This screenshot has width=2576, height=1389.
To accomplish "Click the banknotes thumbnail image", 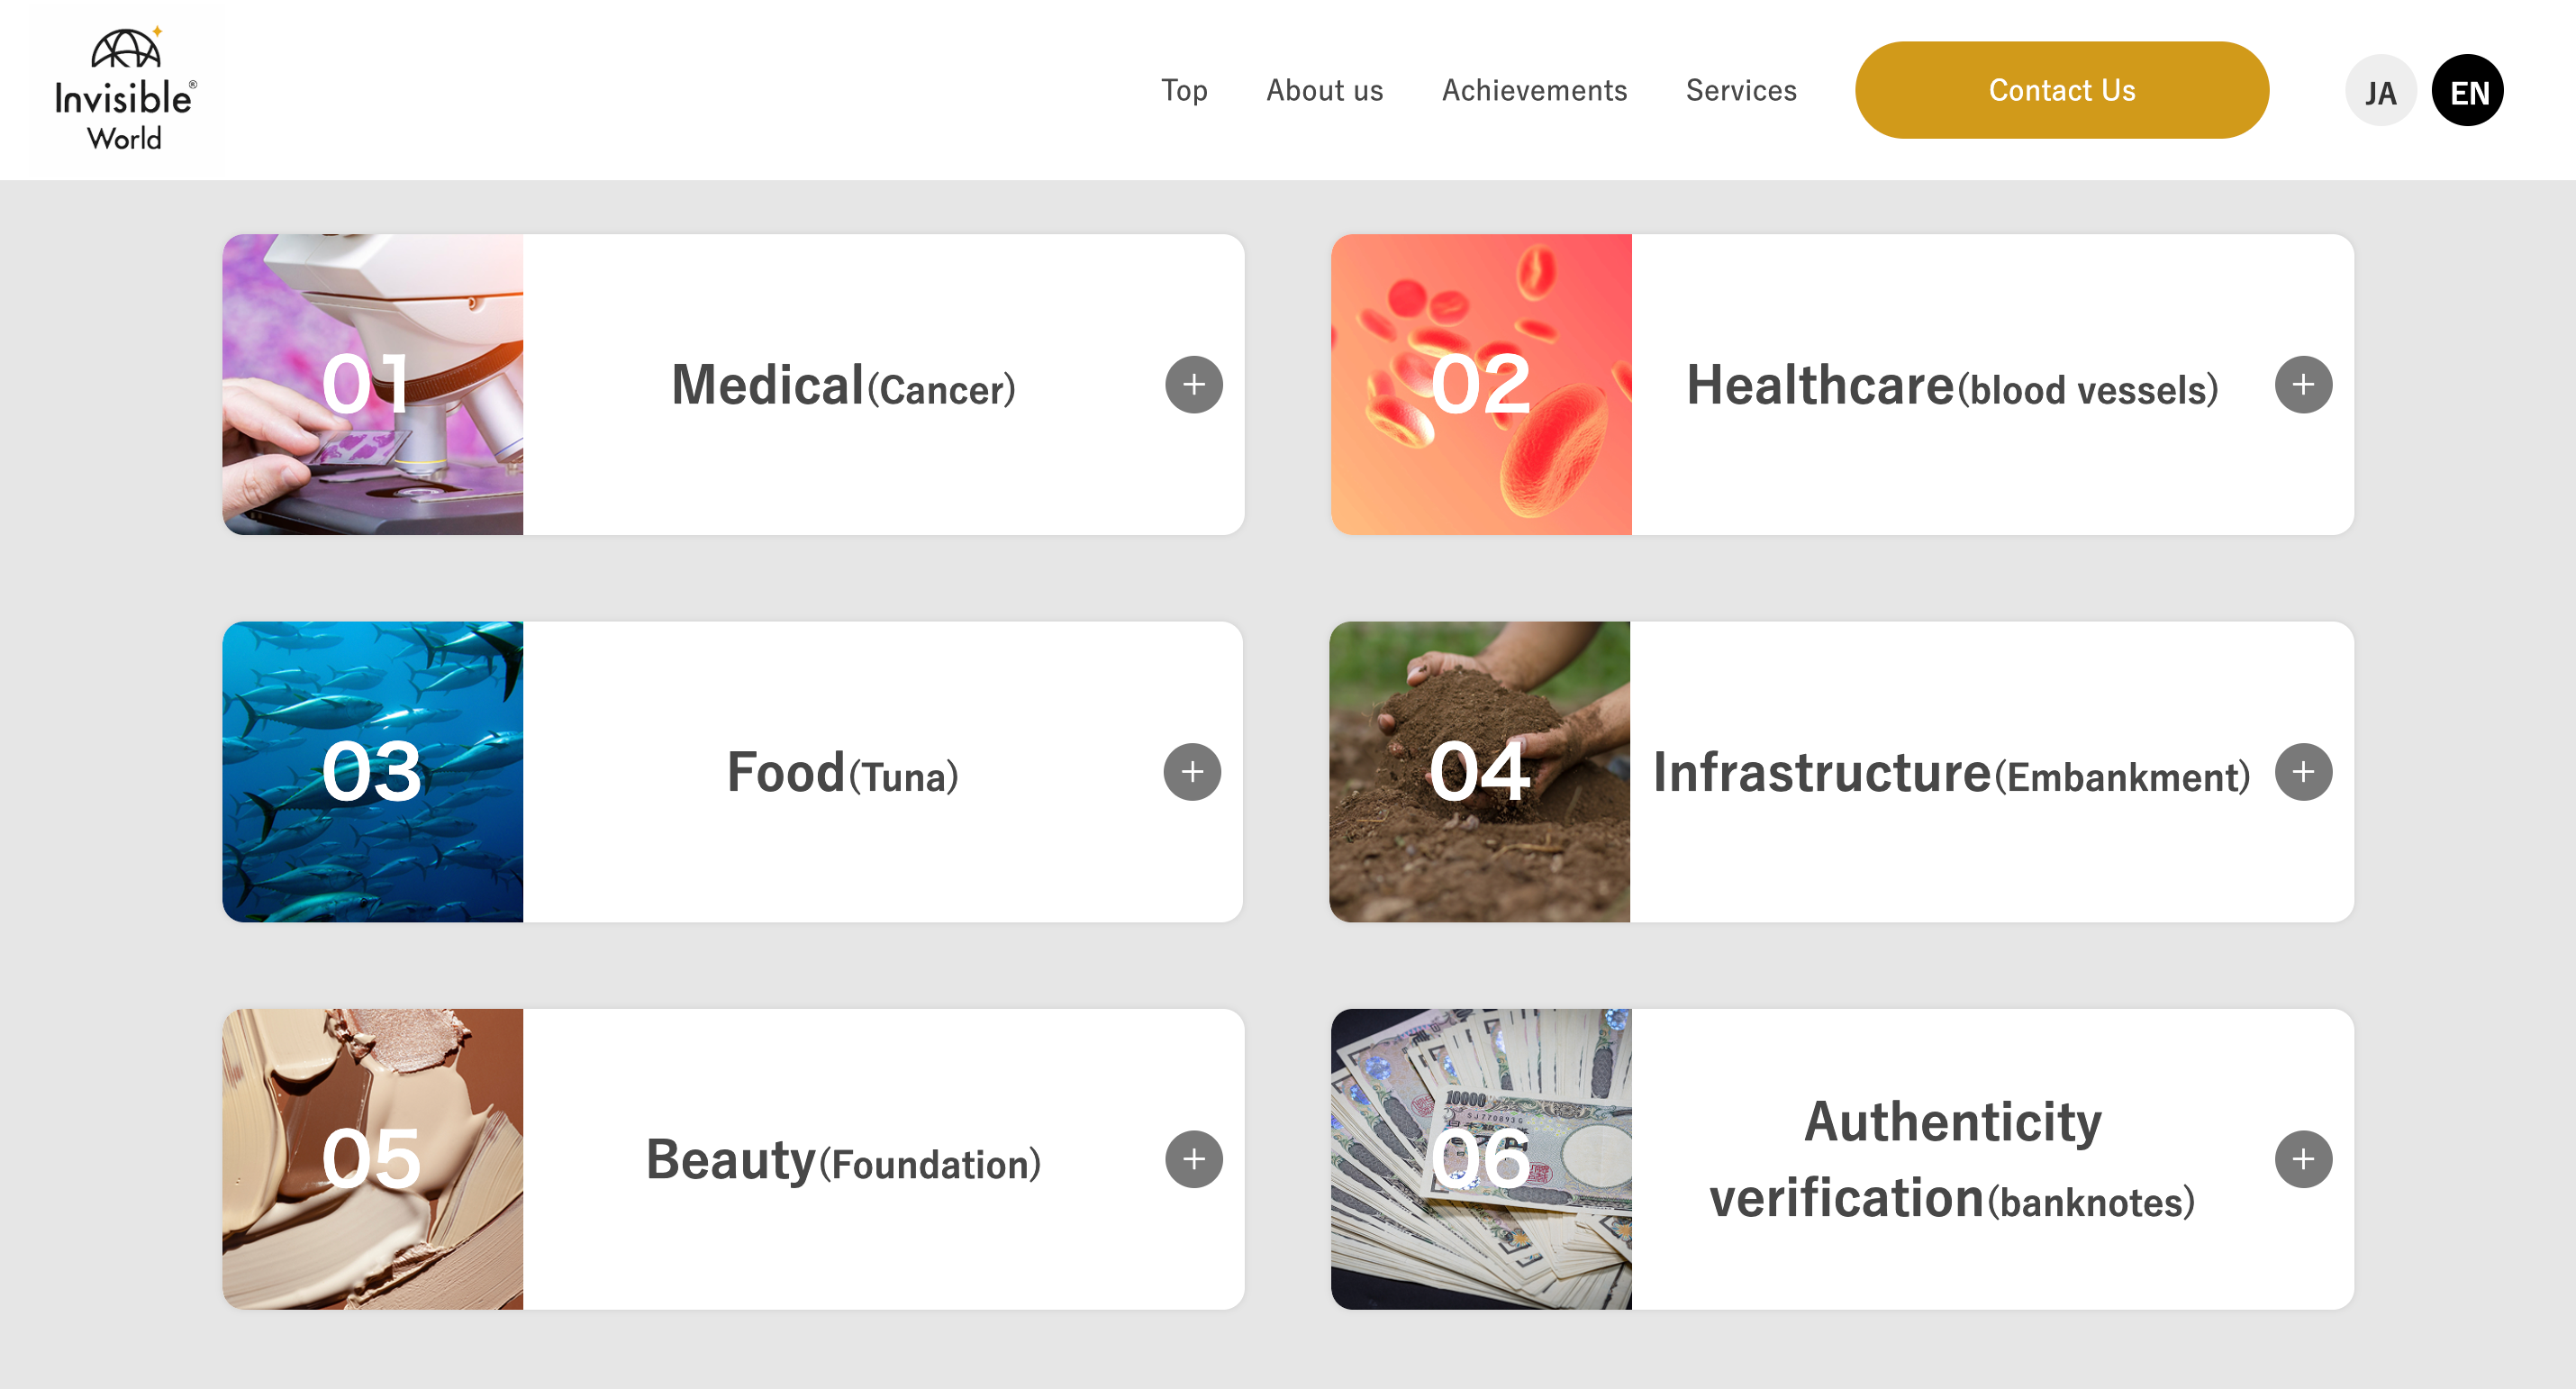I will coord(1481,1159).
